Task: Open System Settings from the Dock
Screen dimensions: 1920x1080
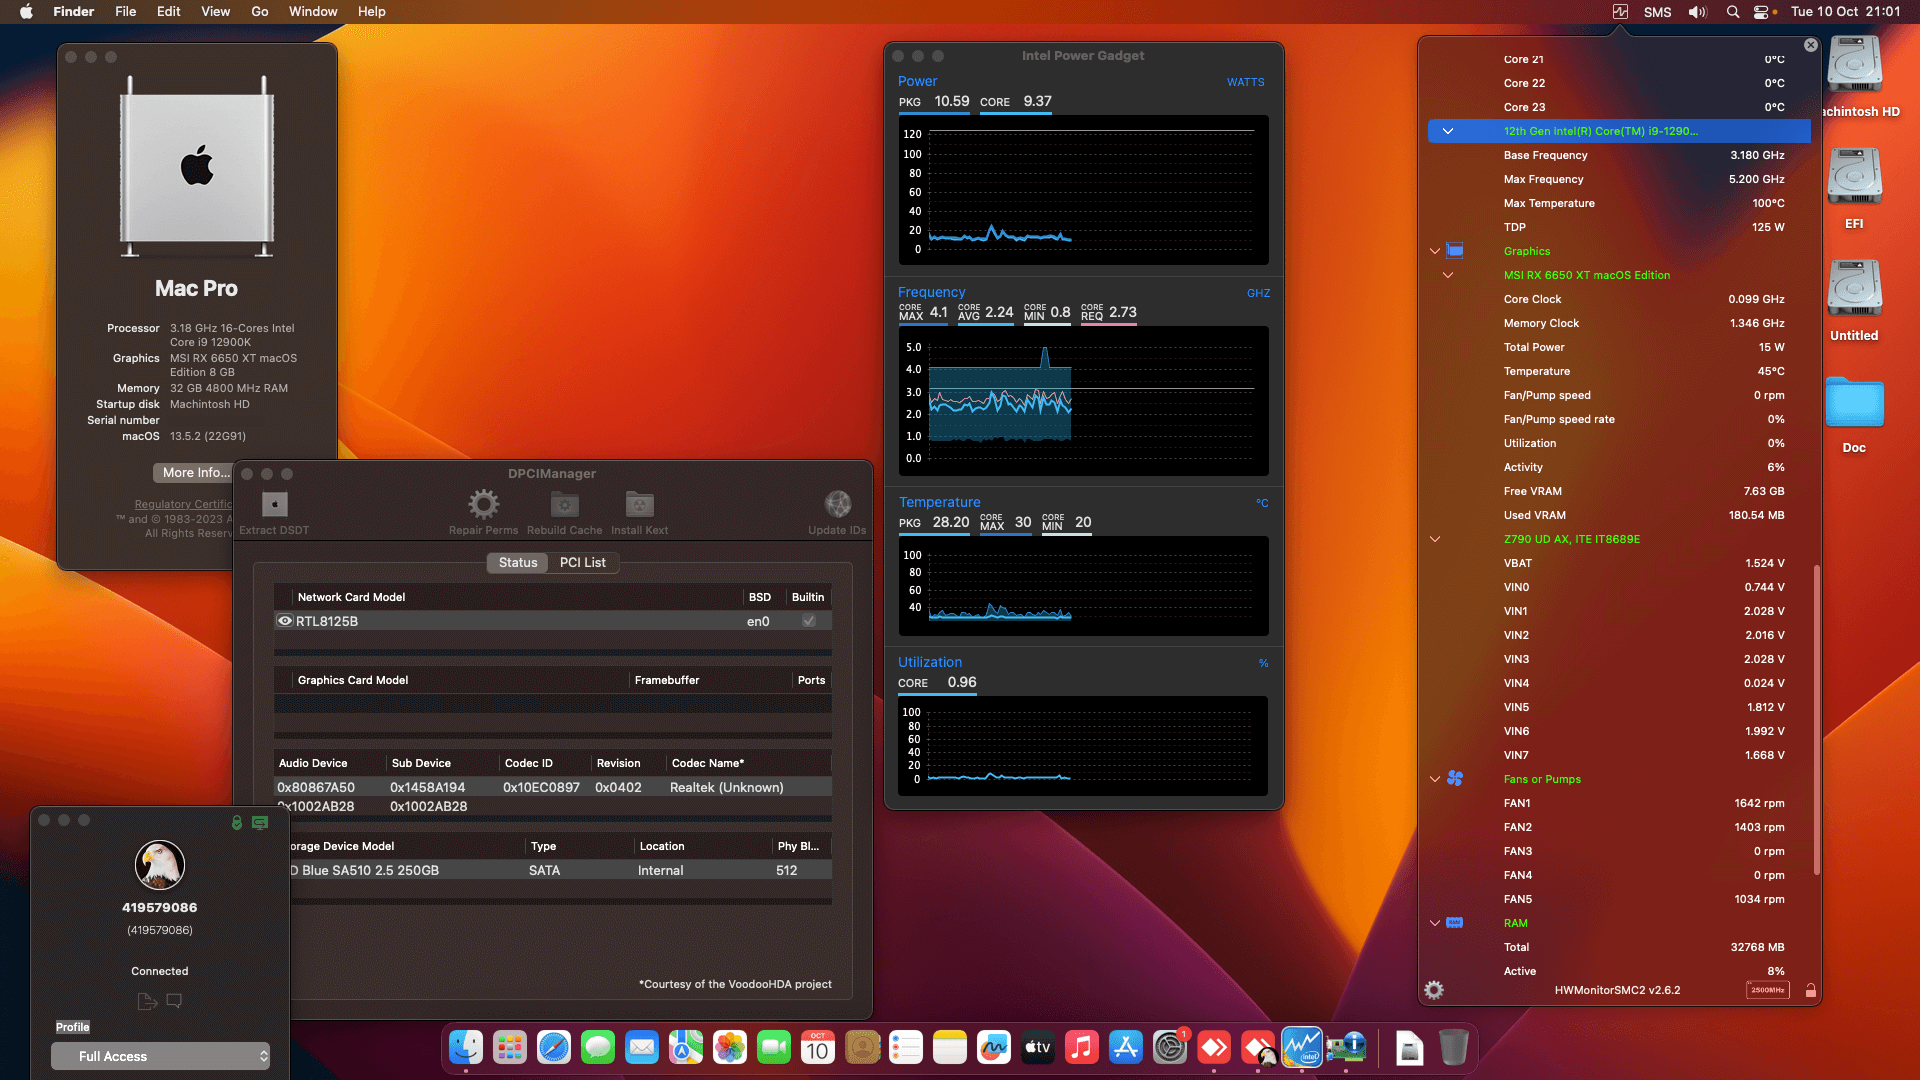Action: pos(1170,1047)
